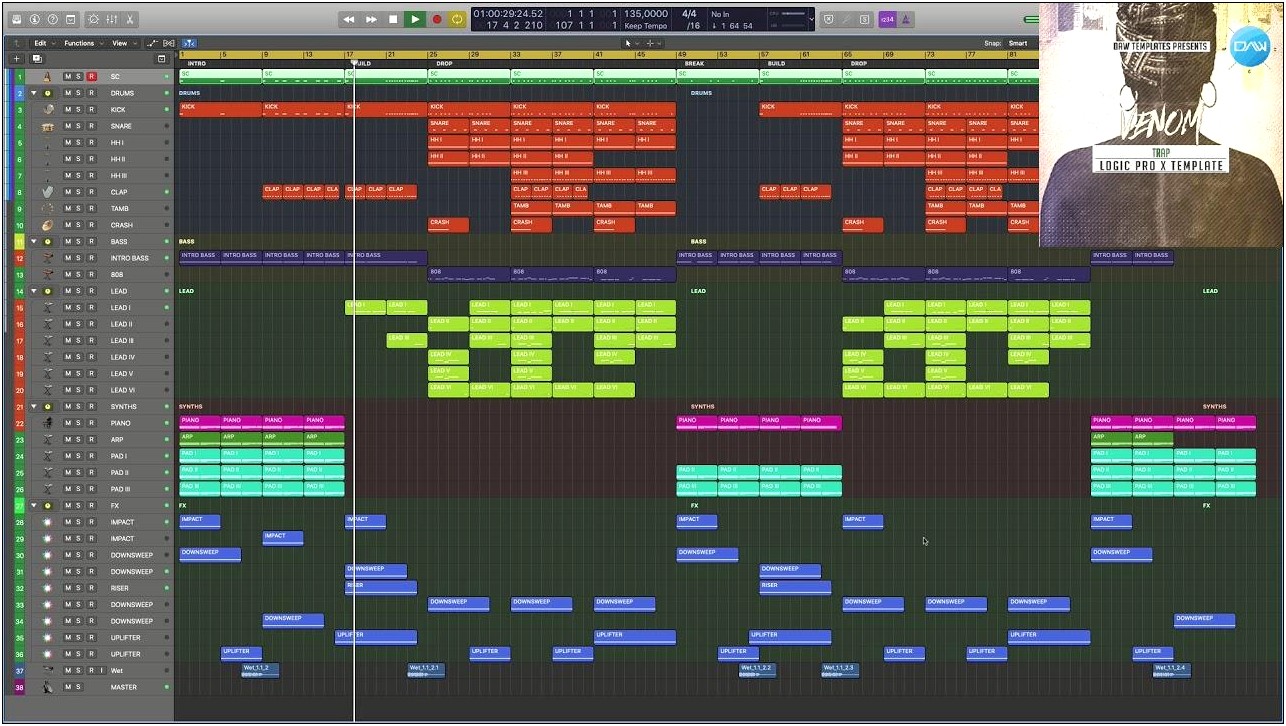This screenshot has height=726, width=1286.
Task: Click the tempo 135,0000 value
Action: click(646, 14)
